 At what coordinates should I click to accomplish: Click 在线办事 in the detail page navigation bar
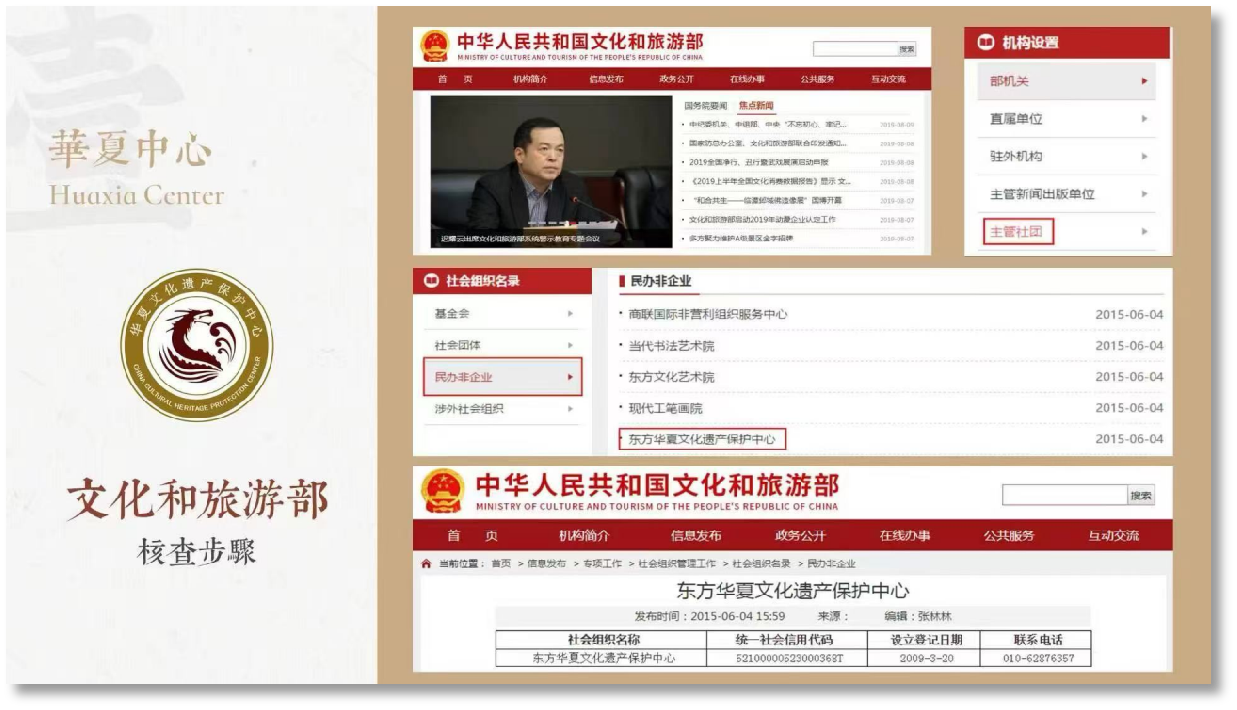tap(905, 536)
